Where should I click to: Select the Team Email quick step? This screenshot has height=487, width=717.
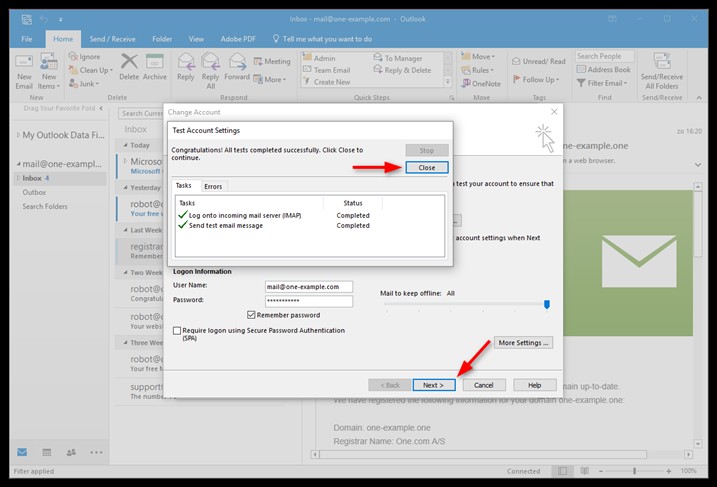tap(326, 70)
